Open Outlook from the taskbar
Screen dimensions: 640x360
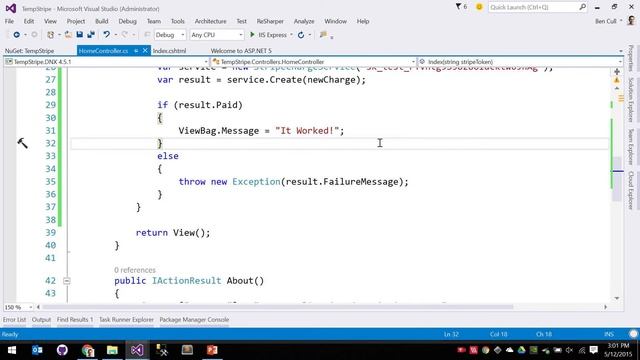point(37,350)
